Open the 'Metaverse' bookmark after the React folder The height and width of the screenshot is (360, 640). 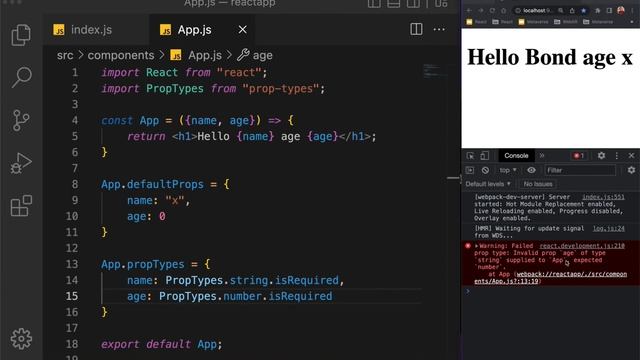click(533, 22)
